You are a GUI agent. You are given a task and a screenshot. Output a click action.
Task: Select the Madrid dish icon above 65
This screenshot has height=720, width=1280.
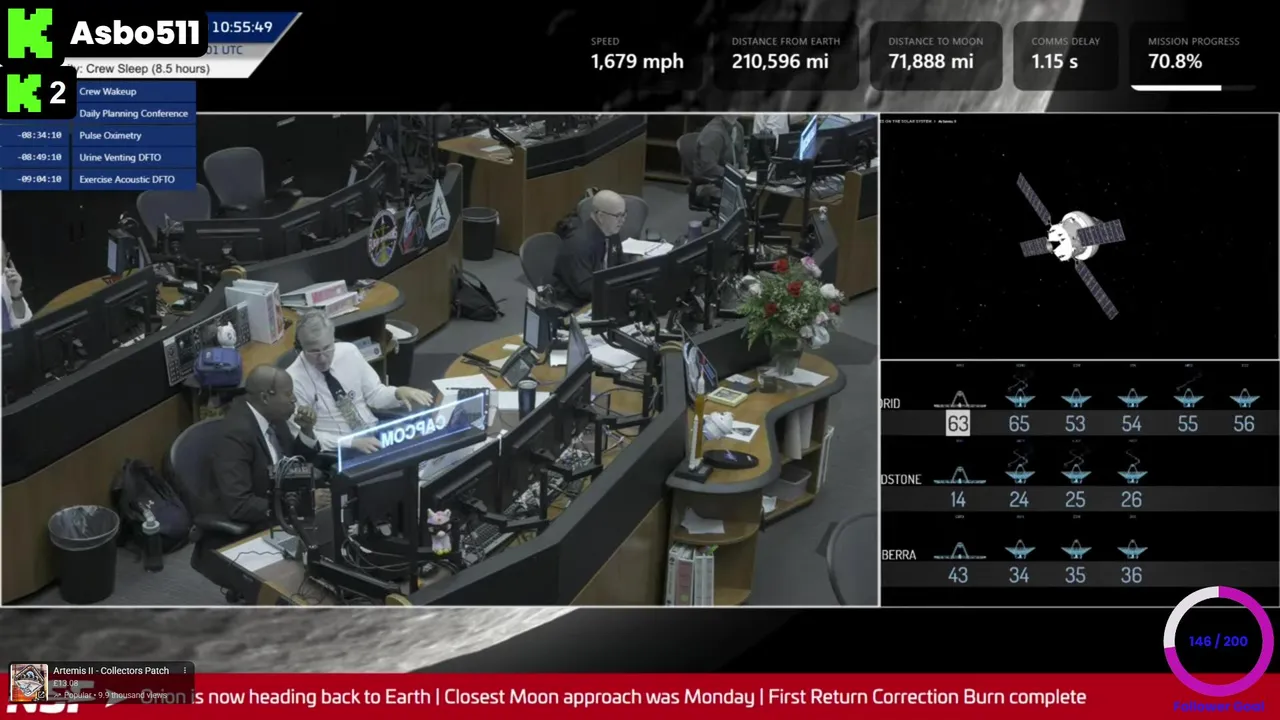[1019, 396]
